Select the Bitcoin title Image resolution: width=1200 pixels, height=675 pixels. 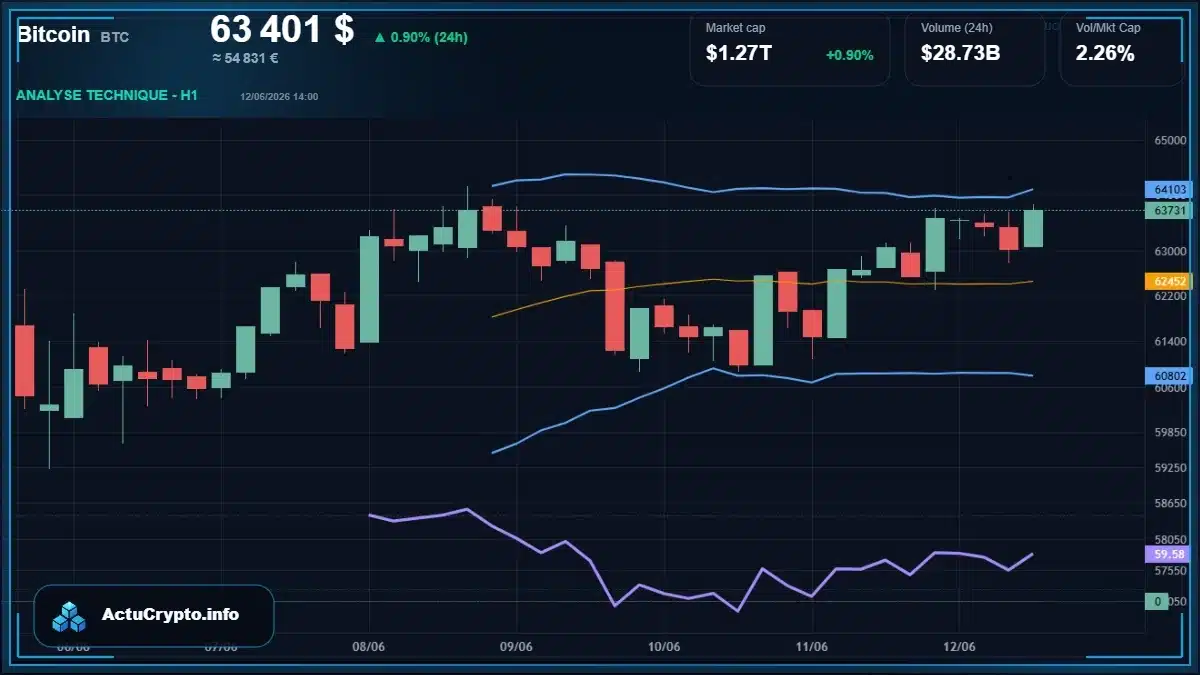coord(53,35)
